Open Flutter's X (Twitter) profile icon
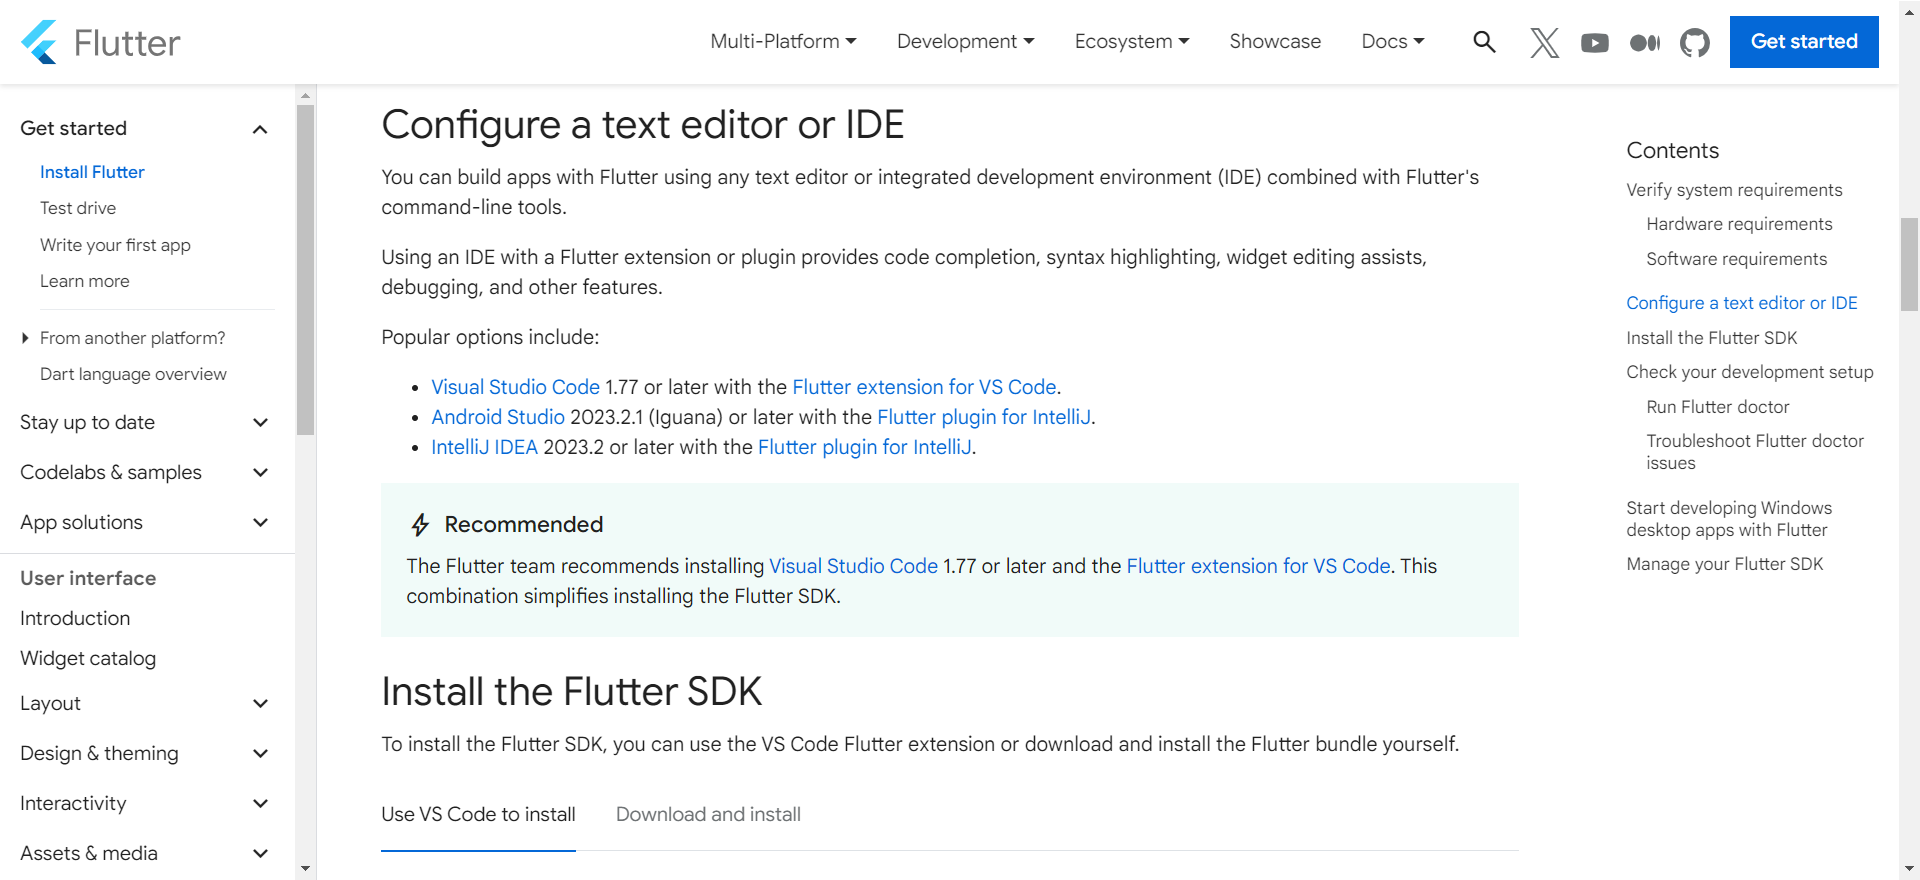The width and height of the screenshot is (1920, 880). [x=1544, y=42]
